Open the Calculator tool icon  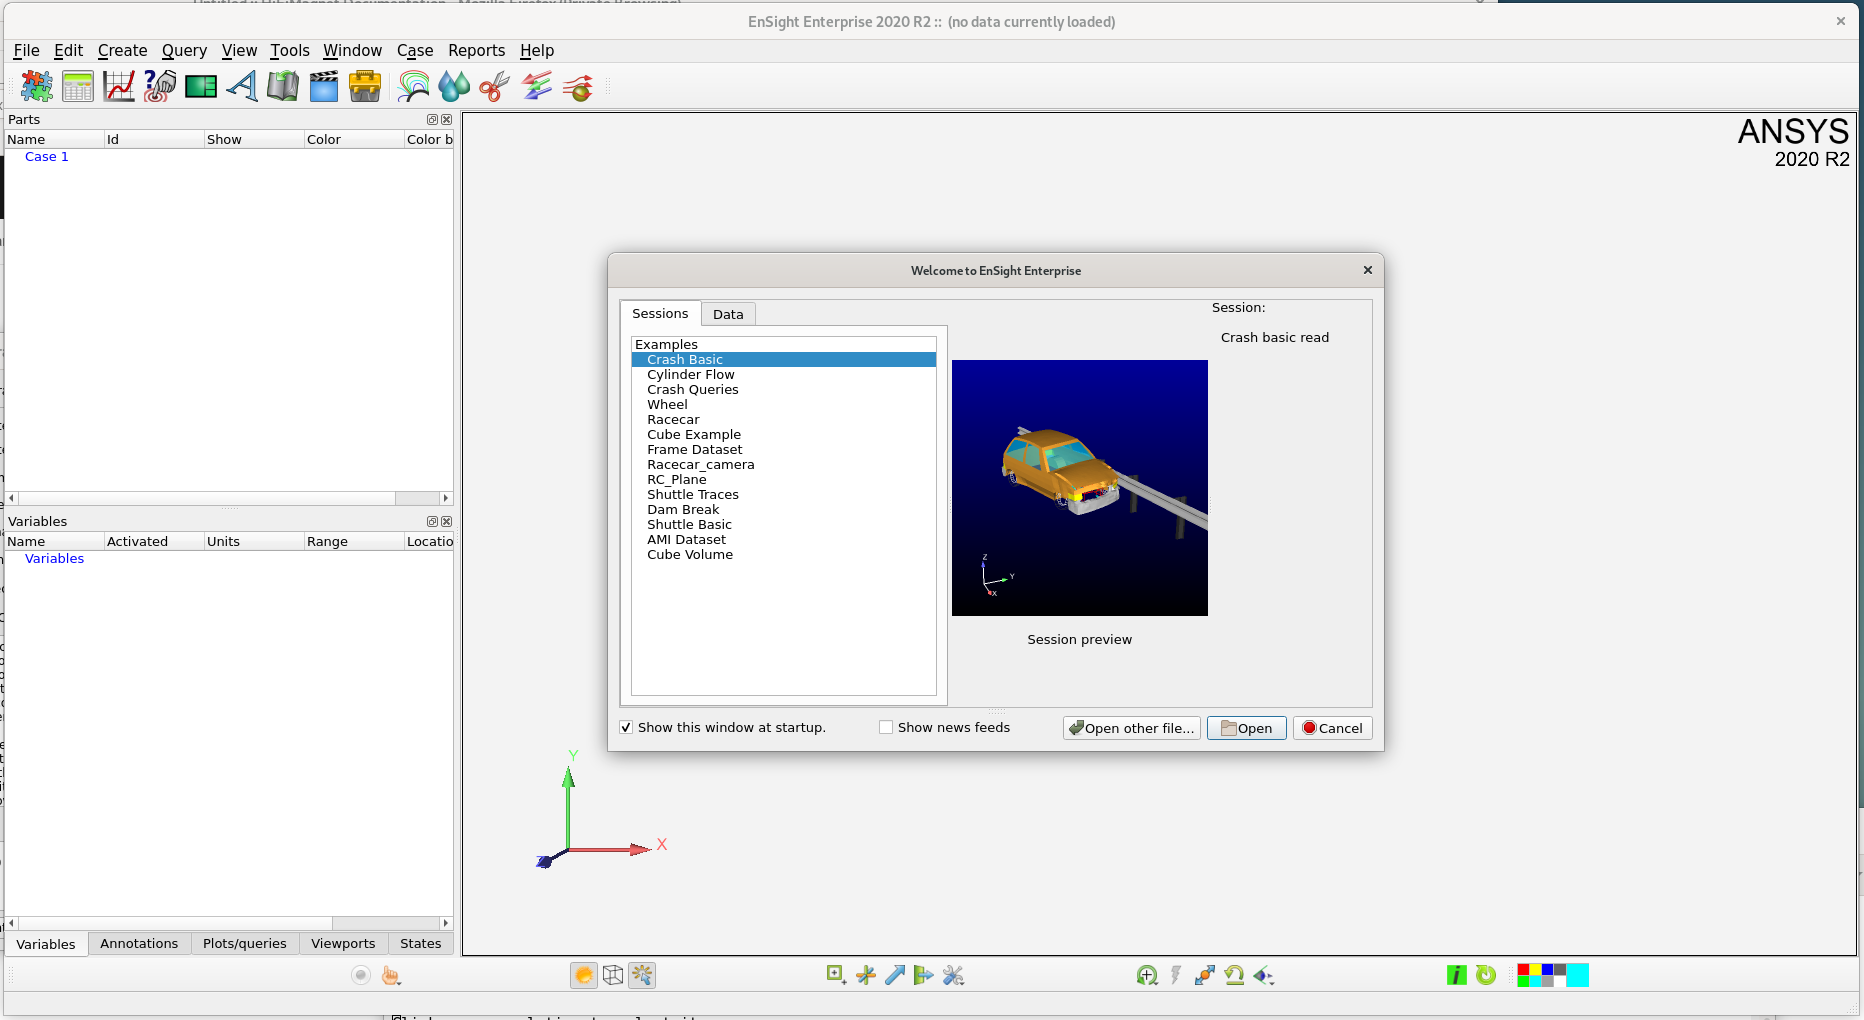78,87
